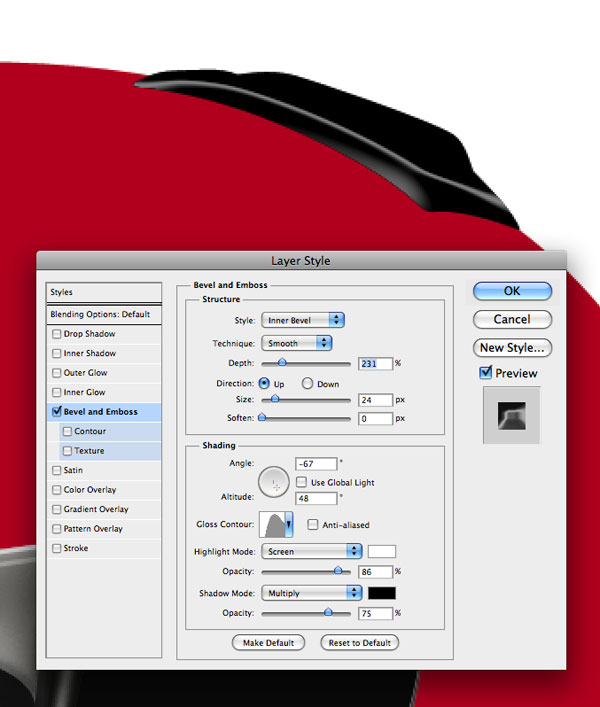Click the Highlight Opacity field showing 86
This screenshot has height=707, width=600.
point(376,572)
